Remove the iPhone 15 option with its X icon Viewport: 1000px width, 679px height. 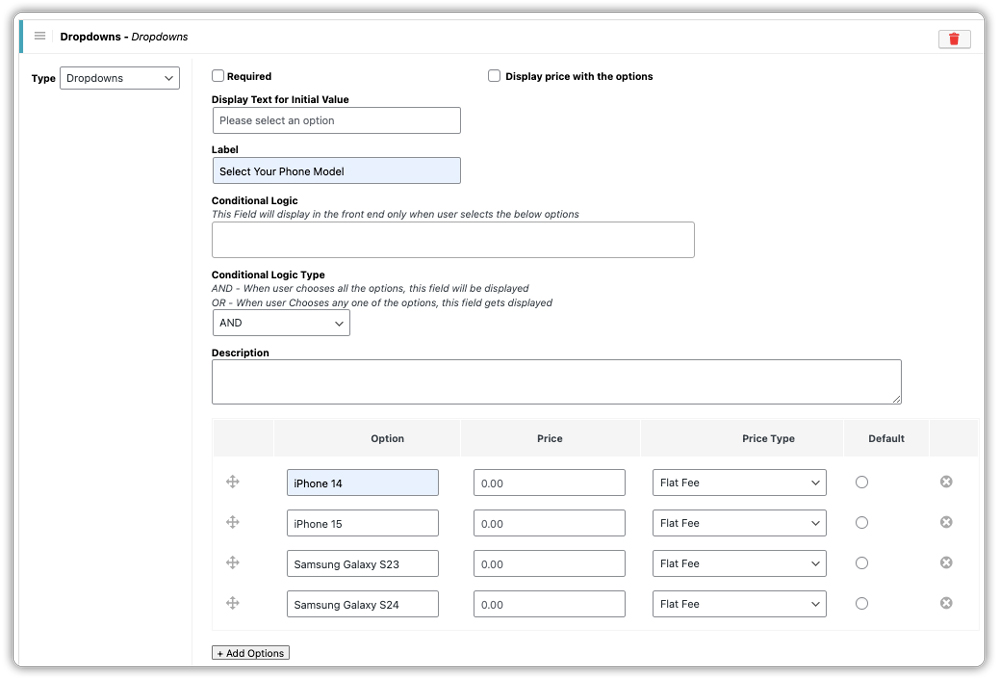pyautogui.click(x=945, y=522)
